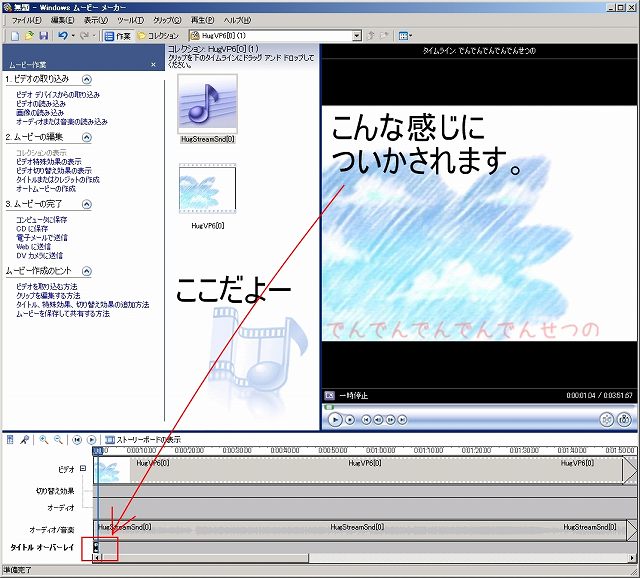Start preview with the round Play button

click(x=335, y=420)
